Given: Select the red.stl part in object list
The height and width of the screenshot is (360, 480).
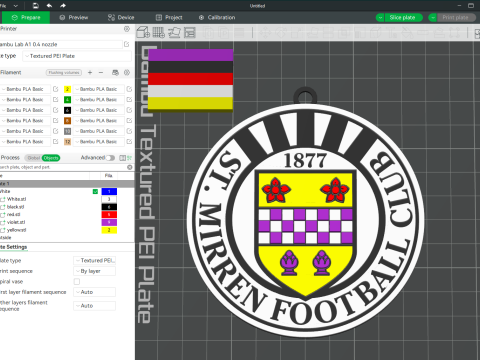Looking at the screenshot, I should click(x=14, y=214).
